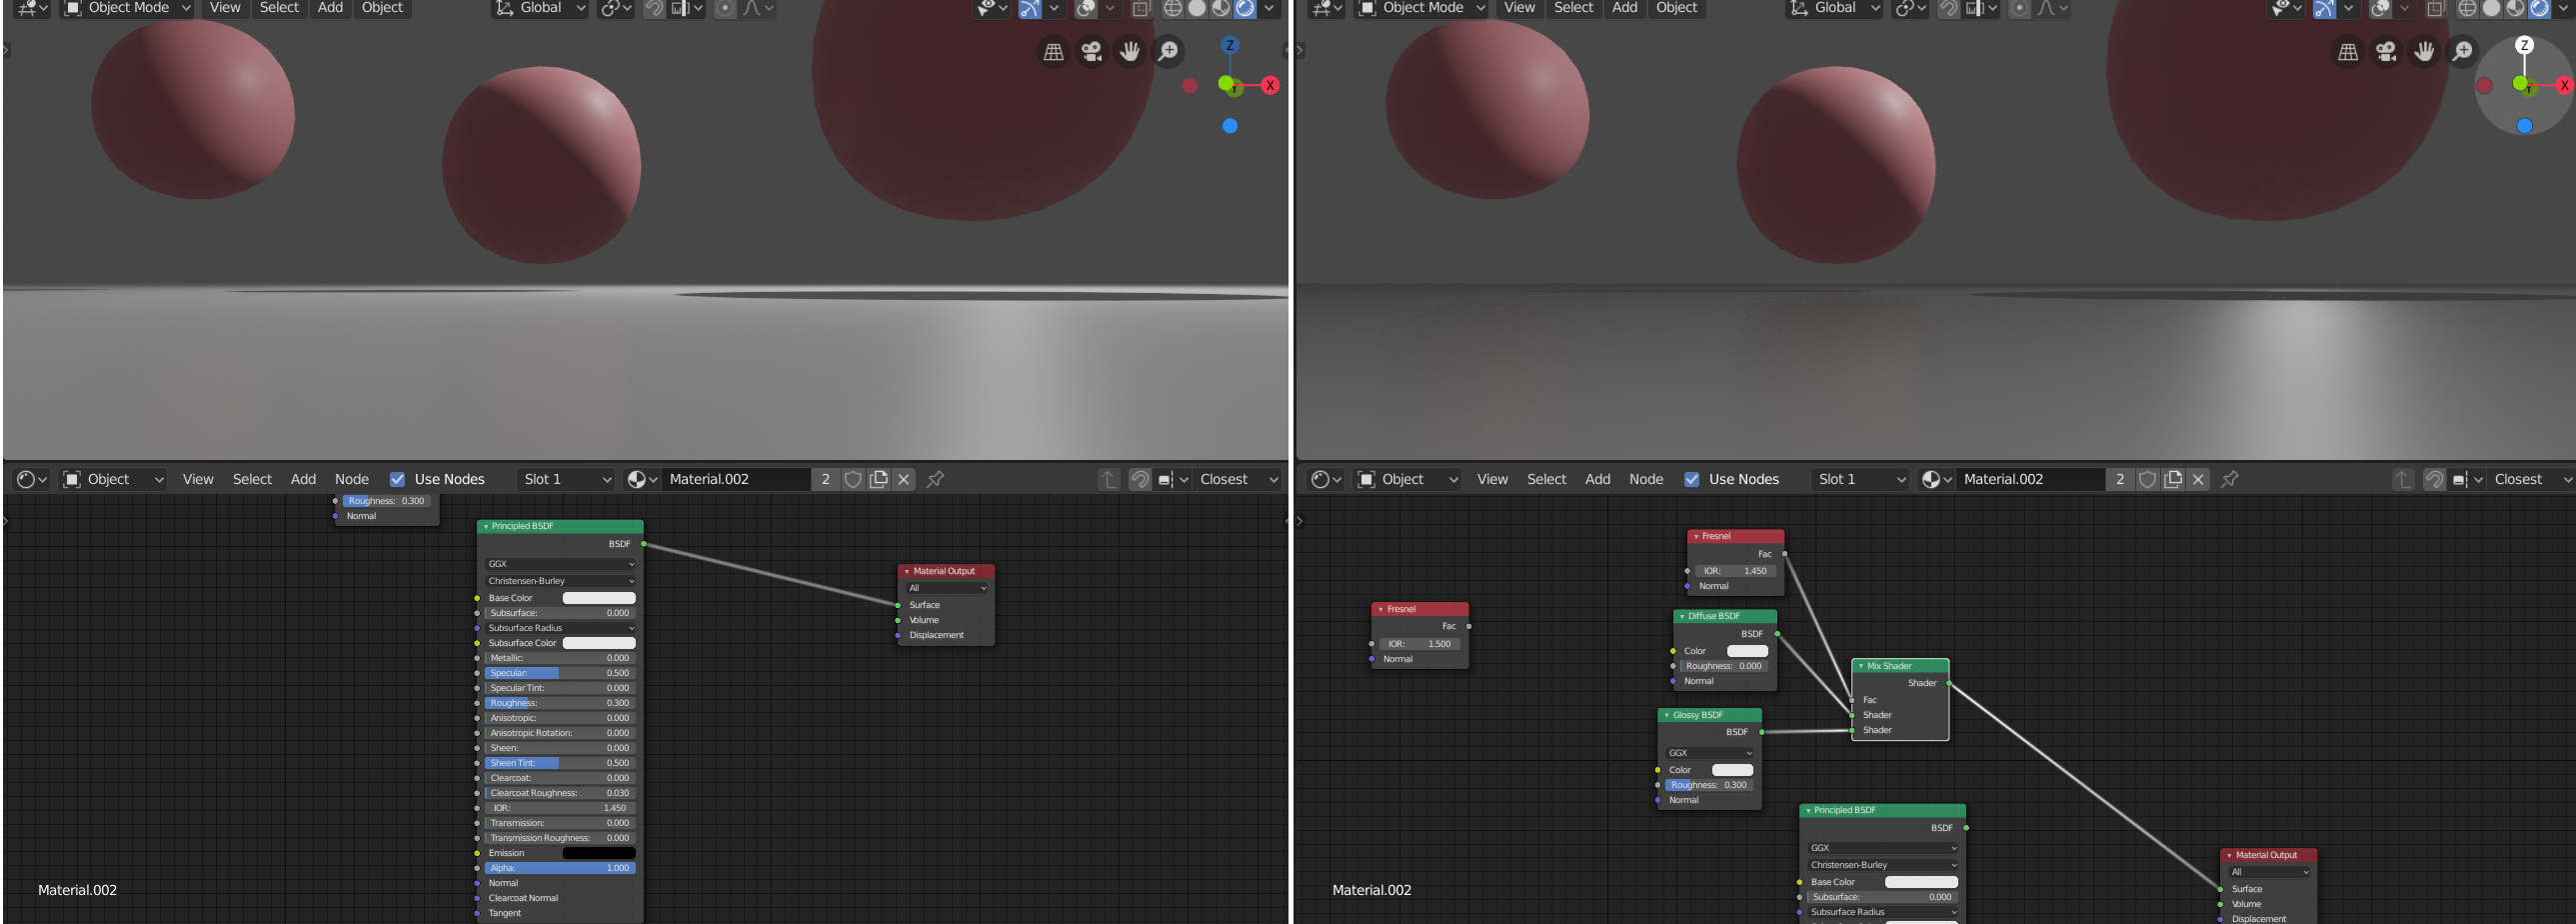Image resolution: width=2576 pixels, height=924 pixels.
Task: Toggle camera view in left viewport
Action: click(x=1092, y=51)
